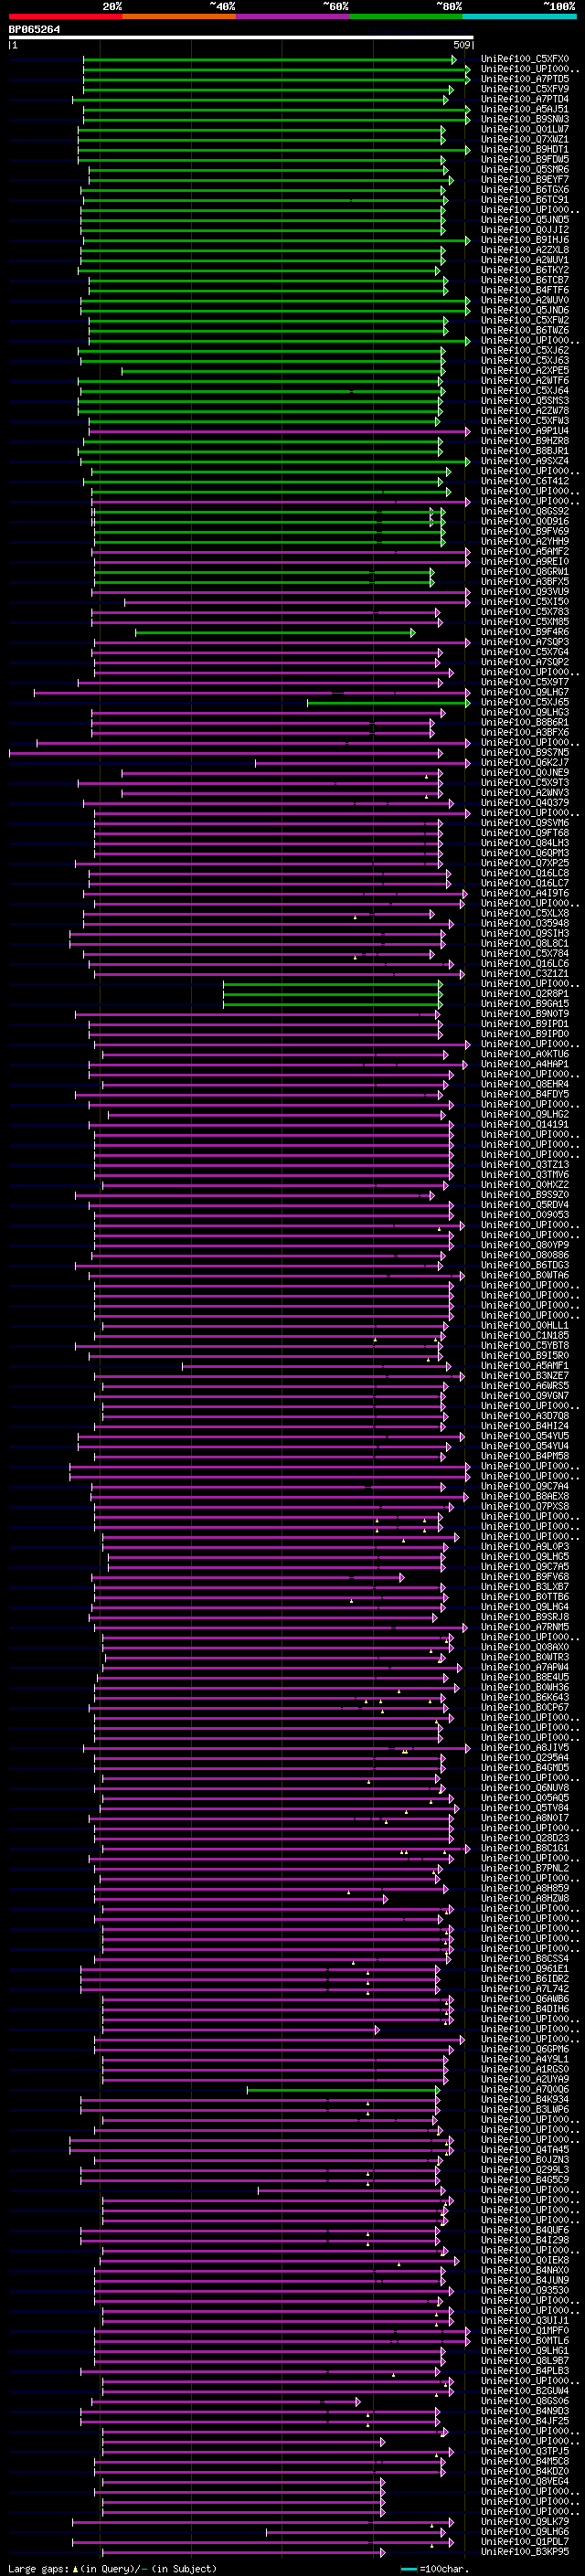Open UniRef100_A2ZXL8 entry

tap(525, 250)
